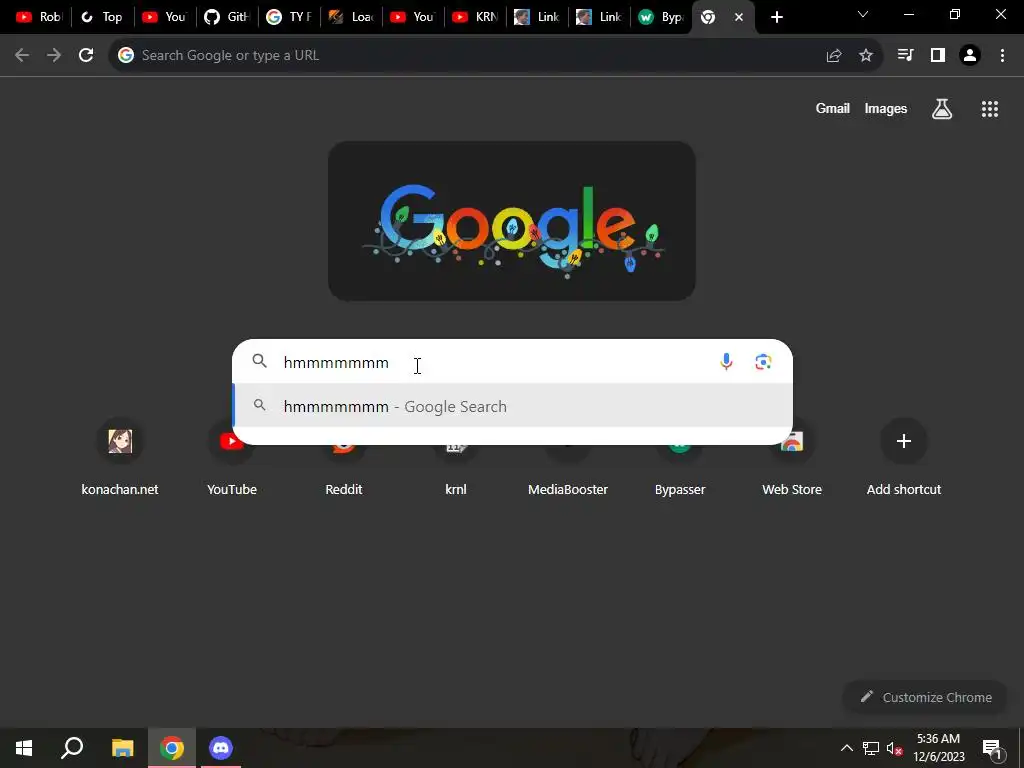Click the Customize Chrome button
The width and height of the screenshot is (1024, 768).
click(925, 697)
